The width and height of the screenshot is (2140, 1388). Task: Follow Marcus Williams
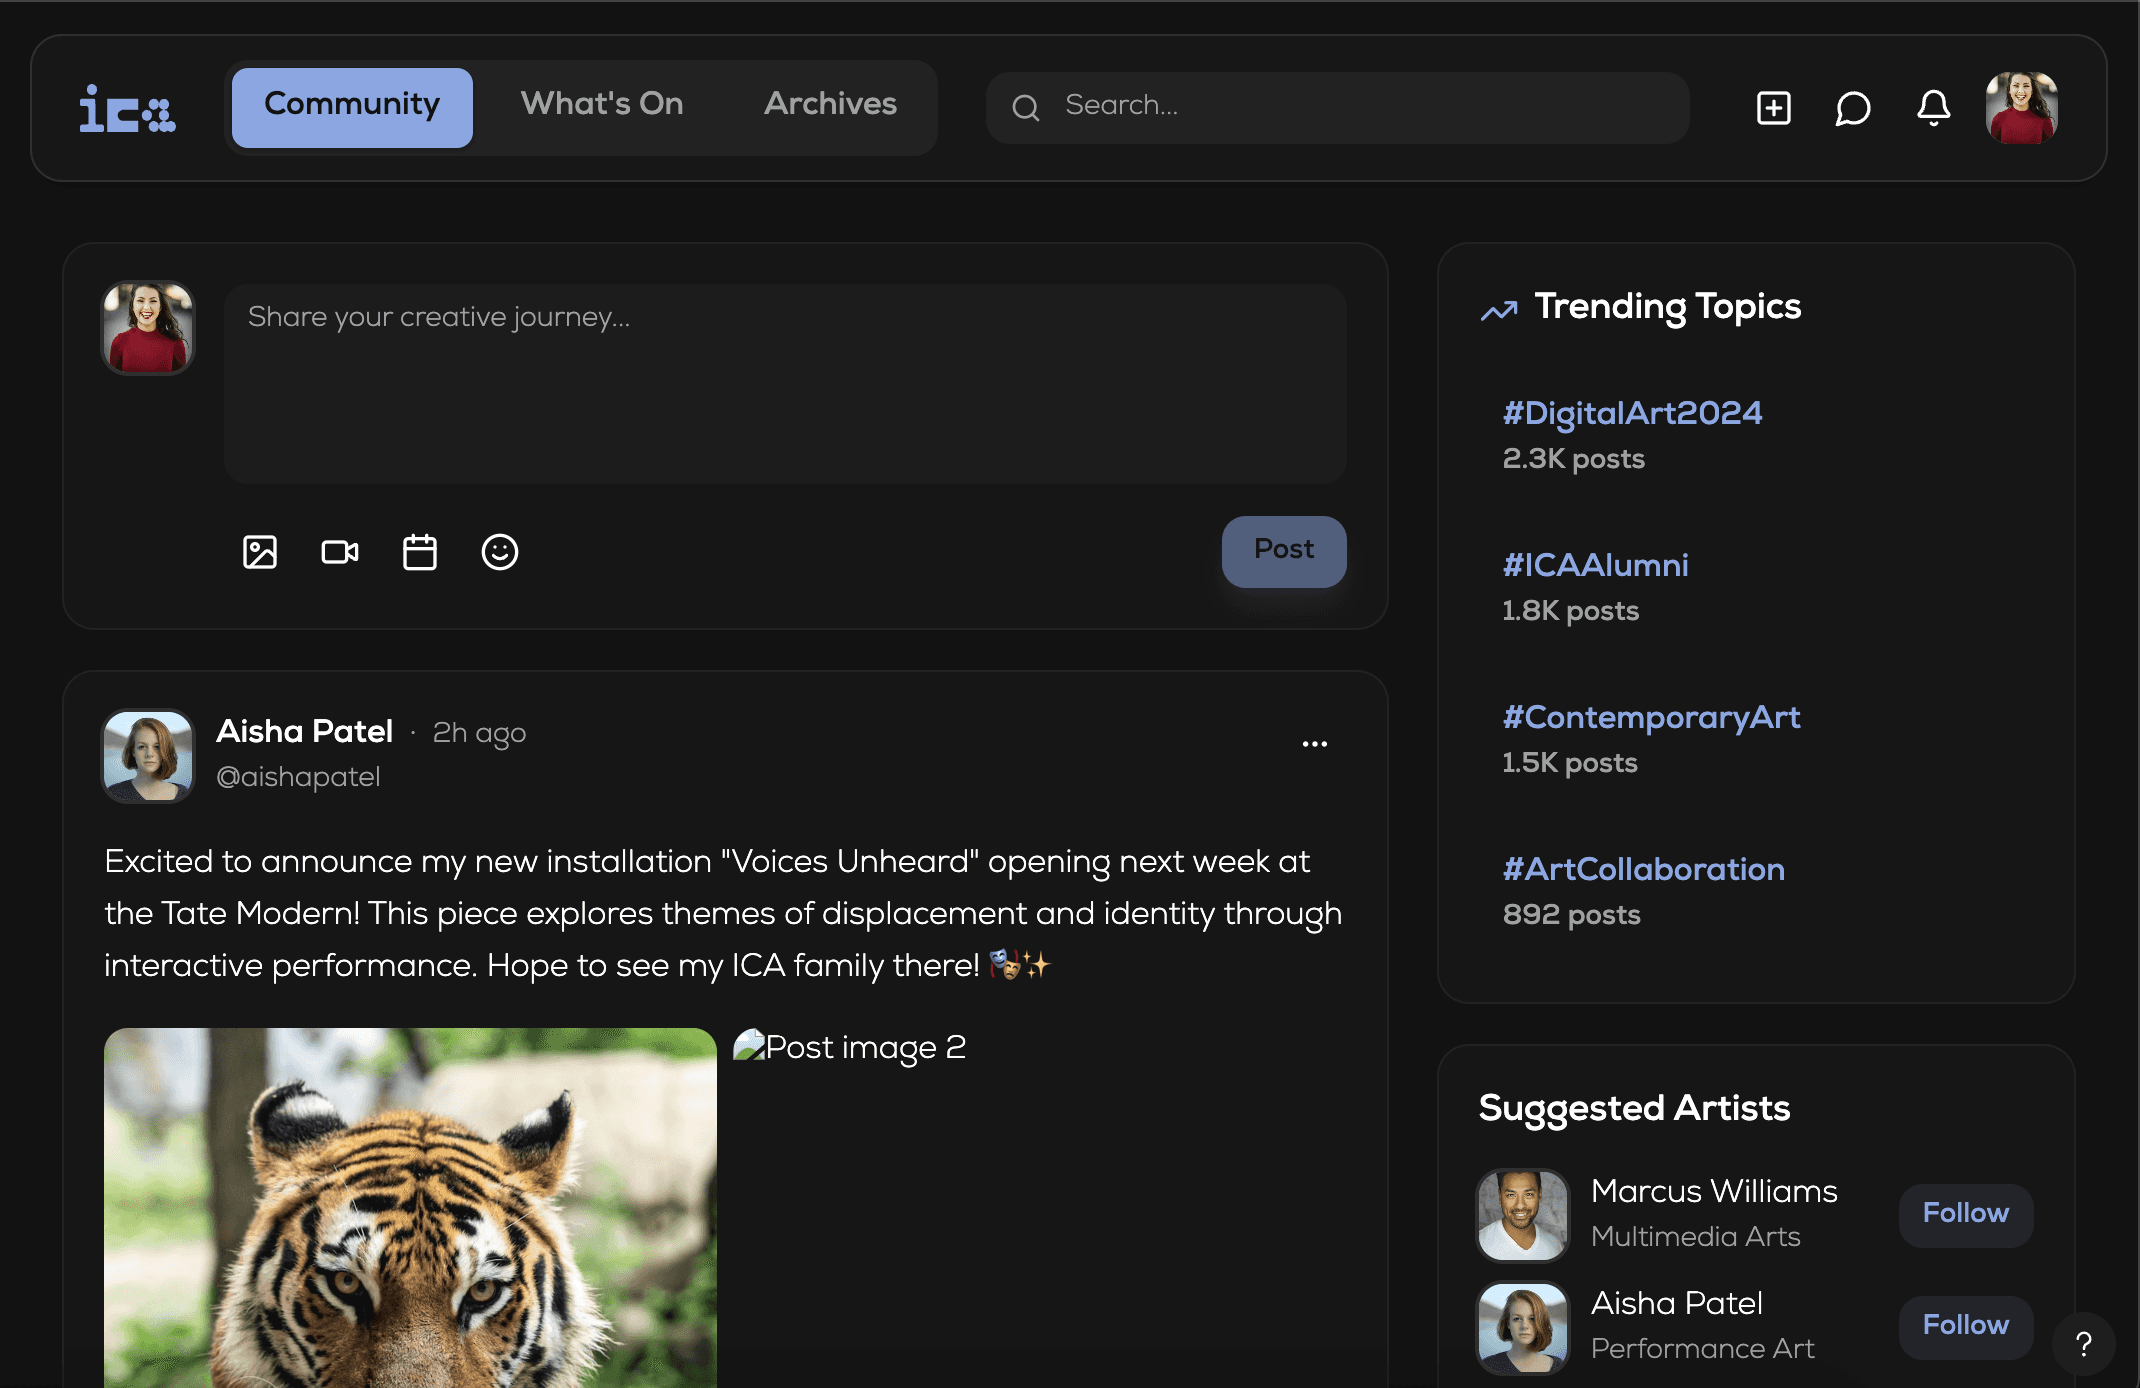tap(1965, 1213)
